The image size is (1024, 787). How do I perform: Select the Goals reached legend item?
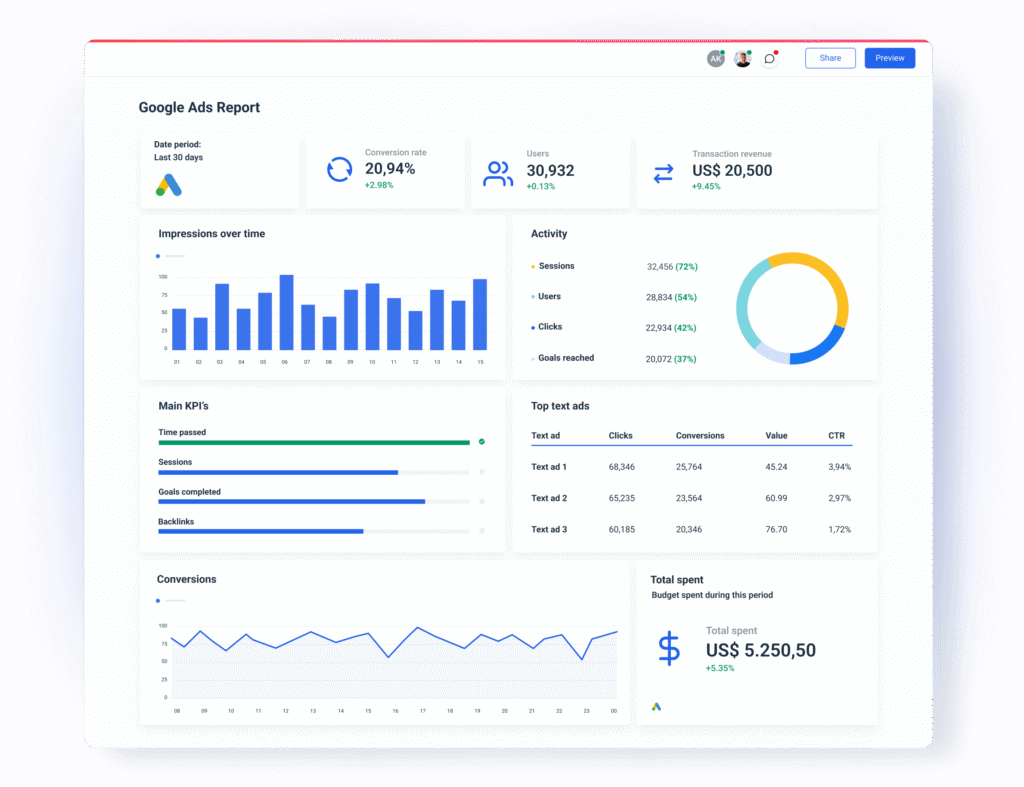pyautogui.click(x=562, y=358)
